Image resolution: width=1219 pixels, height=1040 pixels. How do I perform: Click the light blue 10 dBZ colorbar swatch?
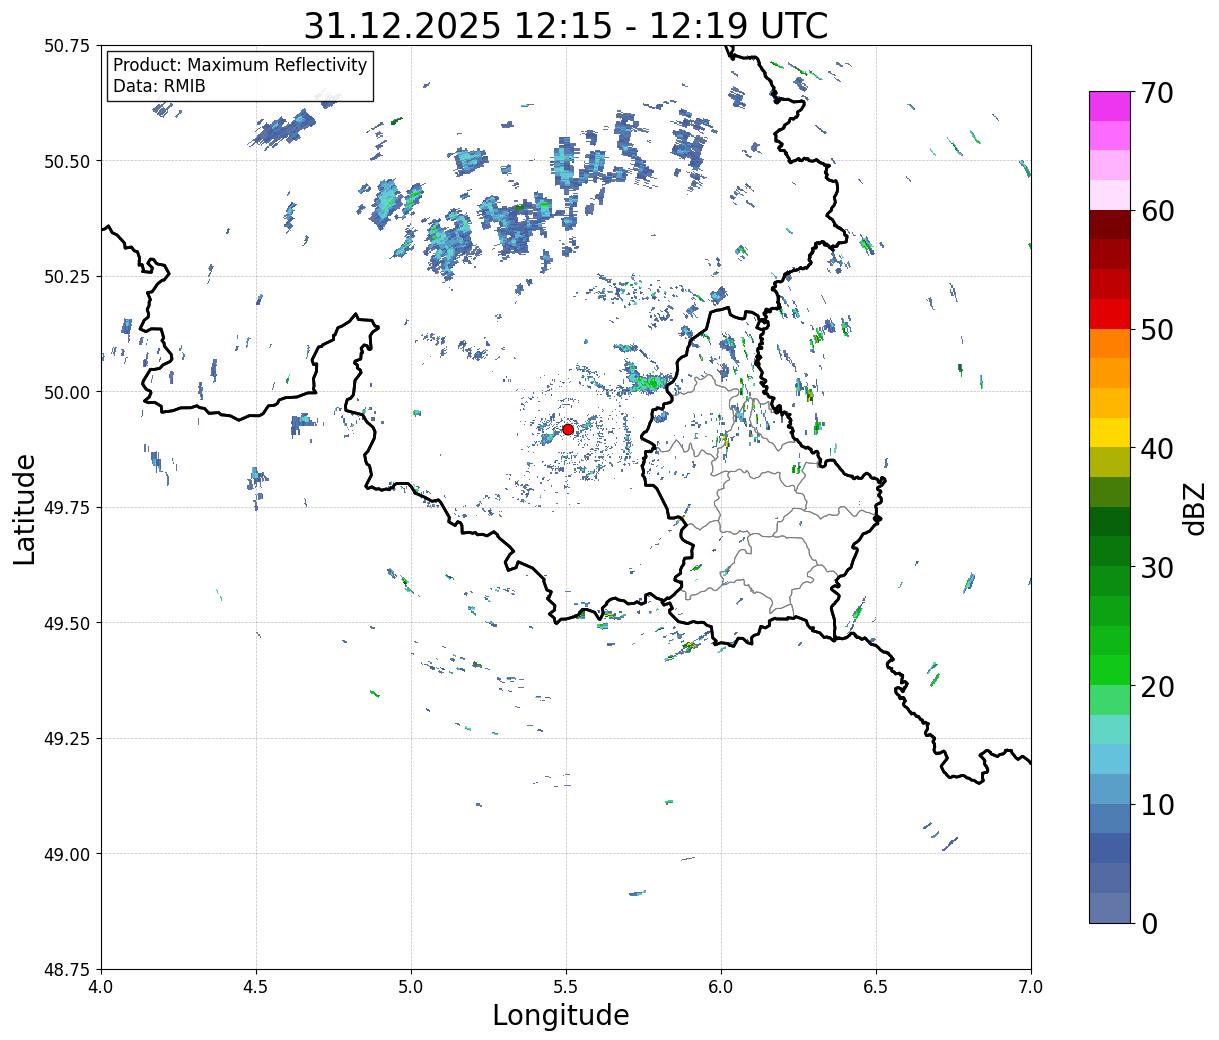tap(1109, 789)
